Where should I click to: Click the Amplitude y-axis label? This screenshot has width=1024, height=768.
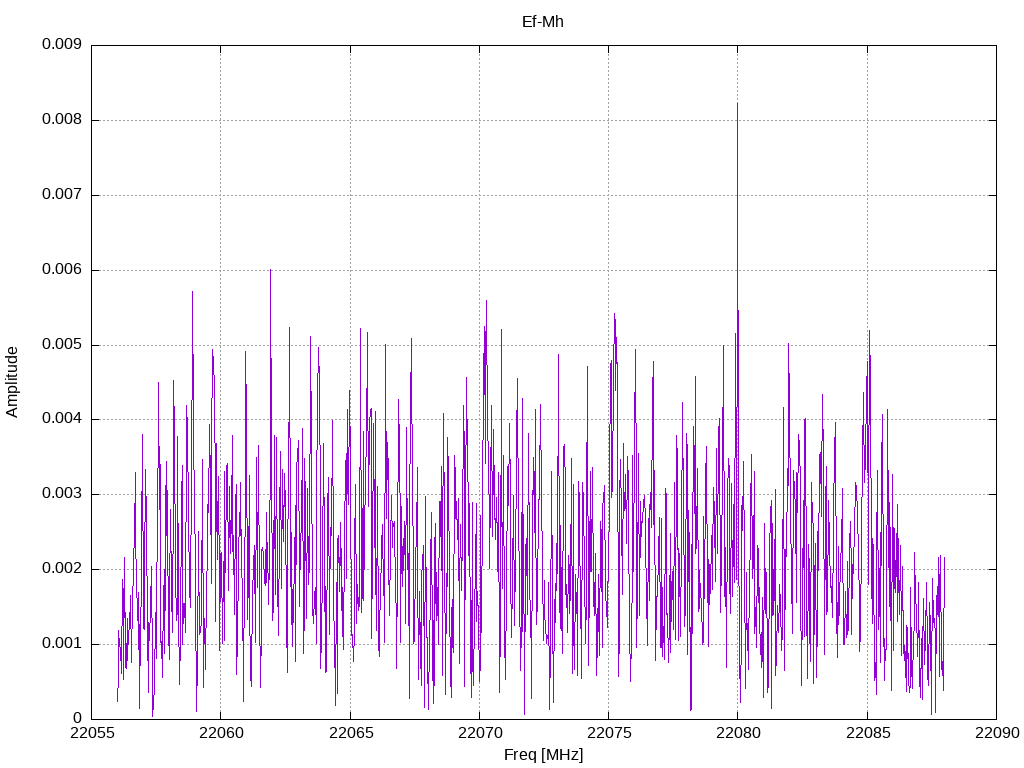(12, 381)
